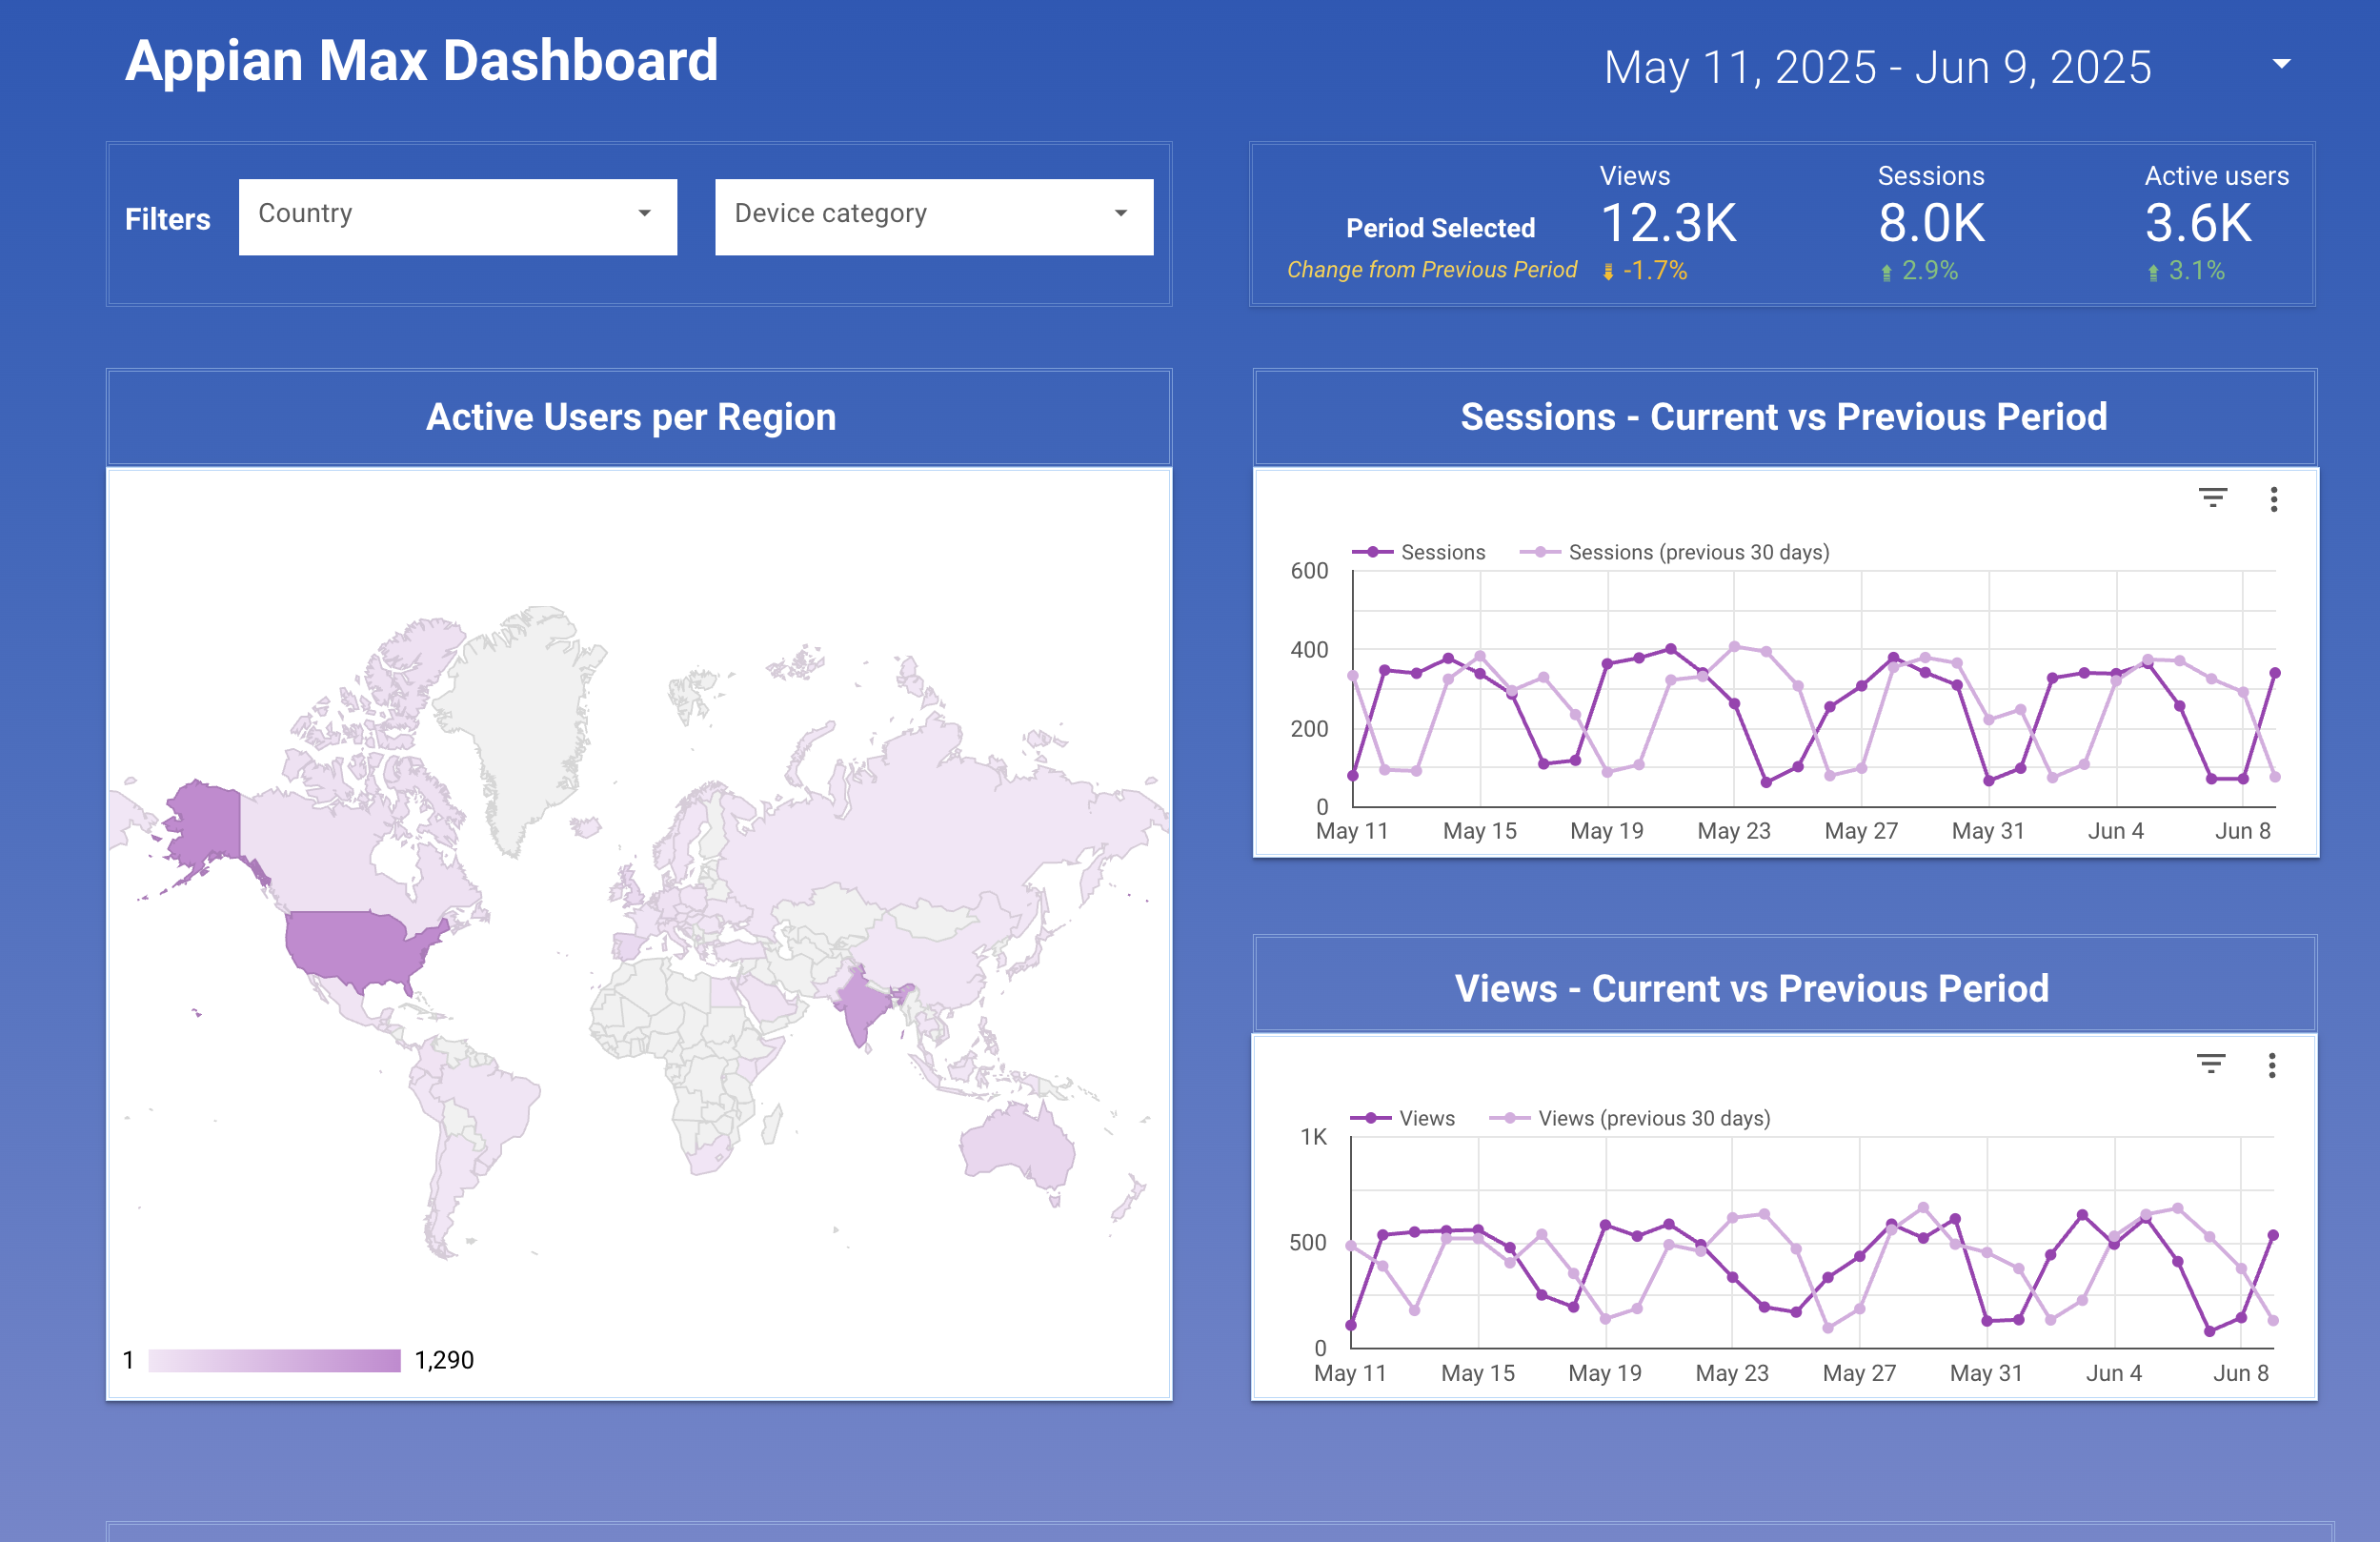Click the 2.9% Sessions change value
Image resolution: width=2380 pixels, height=1542 pixels.
tap(1929, 271)
